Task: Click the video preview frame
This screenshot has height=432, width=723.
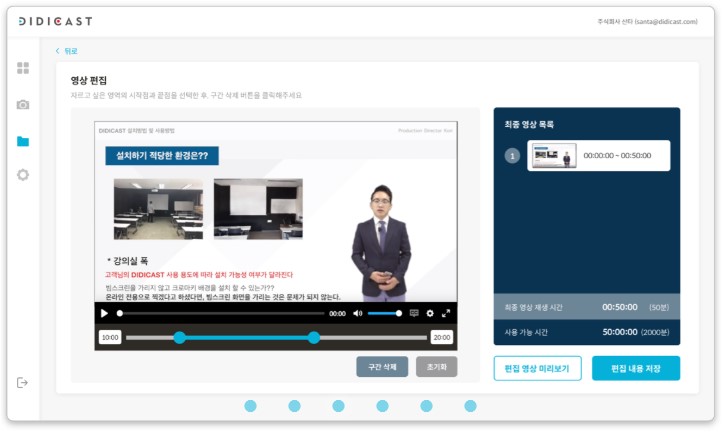Action: [276, 212]
